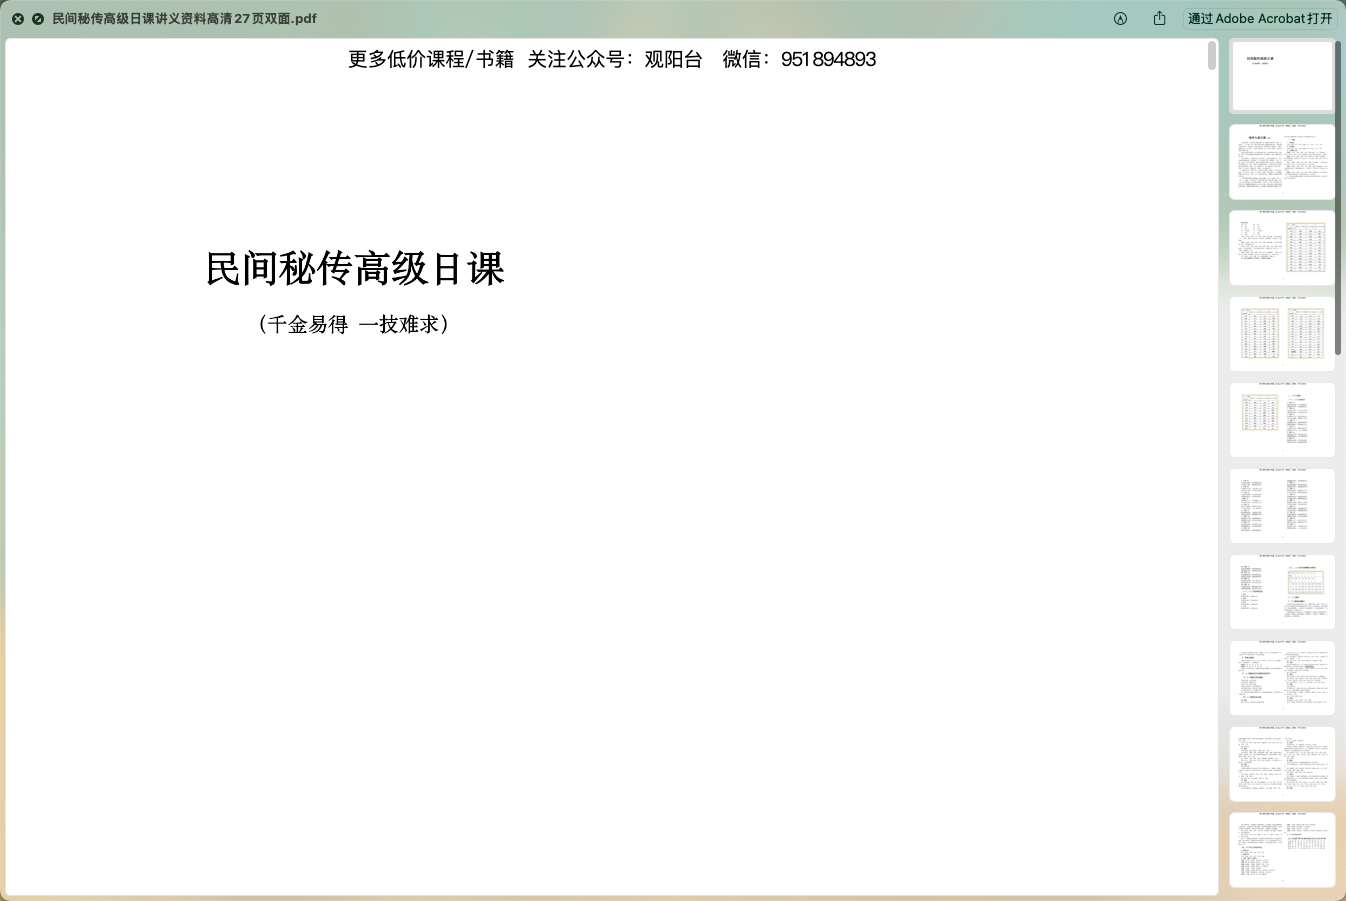1346x901 pixels.
Task: Select the first page thumbnail (title page)
Action: coord(1281,77)
